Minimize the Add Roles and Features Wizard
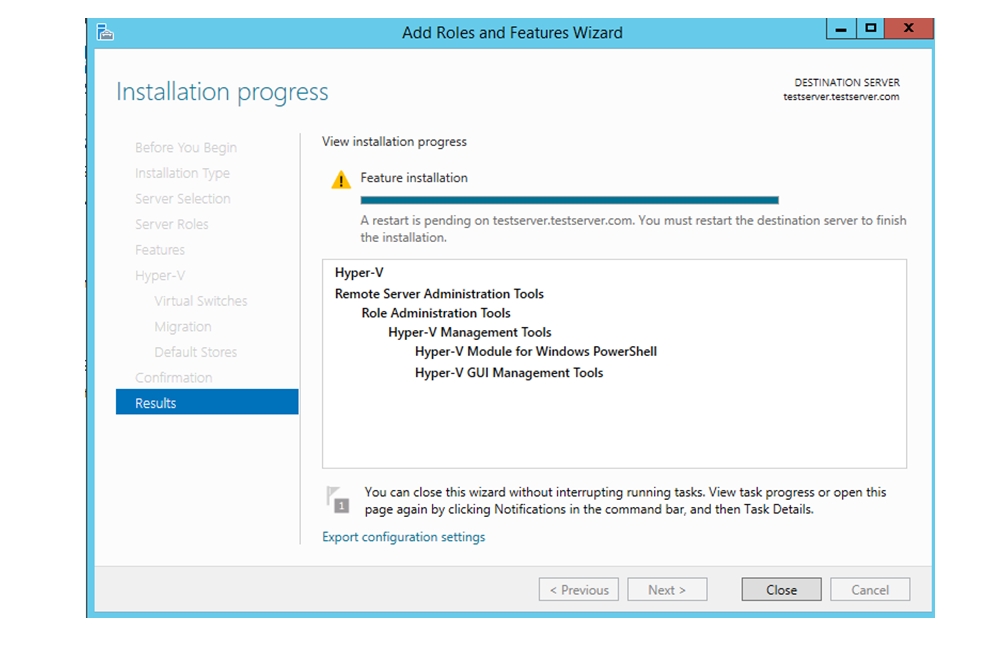Viewport: 1000px width, 655px height. coord(841,29)
